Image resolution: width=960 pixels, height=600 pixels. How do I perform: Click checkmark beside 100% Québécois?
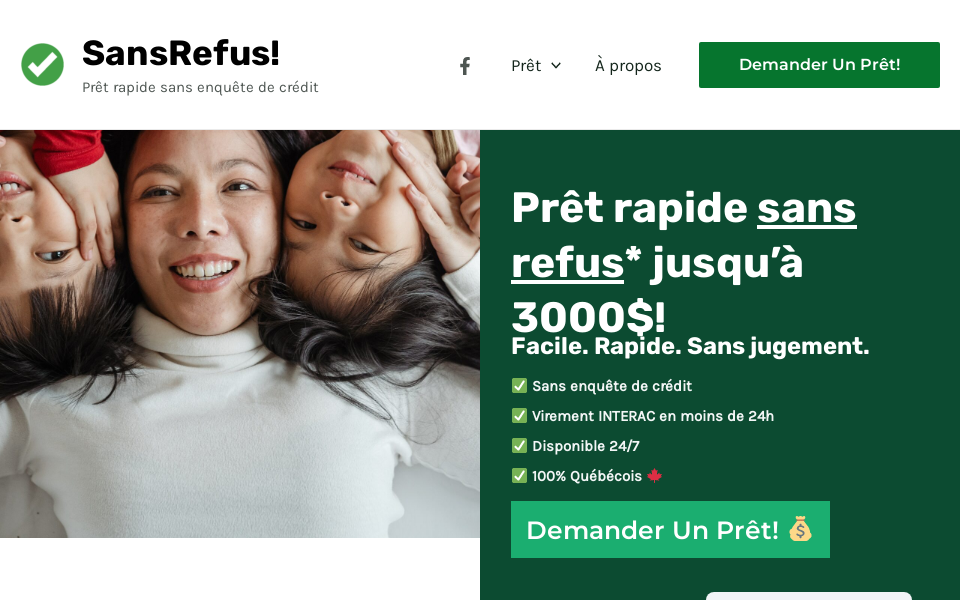519,476
